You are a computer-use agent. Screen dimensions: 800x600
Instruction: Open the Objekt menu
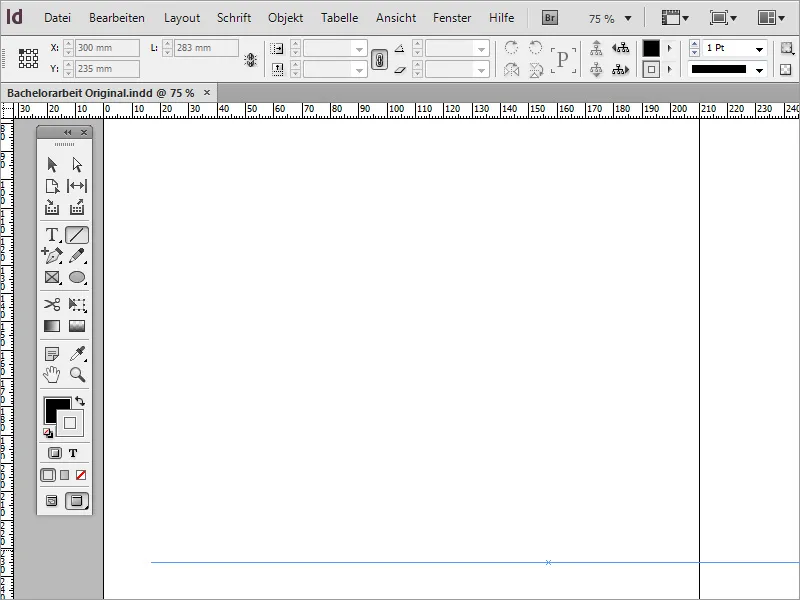pos(285,18)
